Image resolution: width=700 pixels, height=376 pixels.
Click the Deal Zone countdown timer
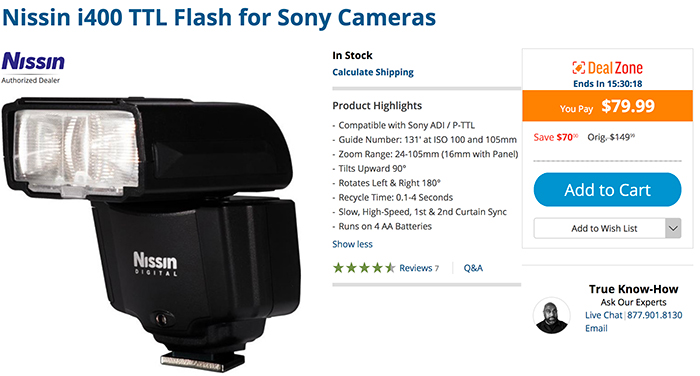tap(607, 84)
